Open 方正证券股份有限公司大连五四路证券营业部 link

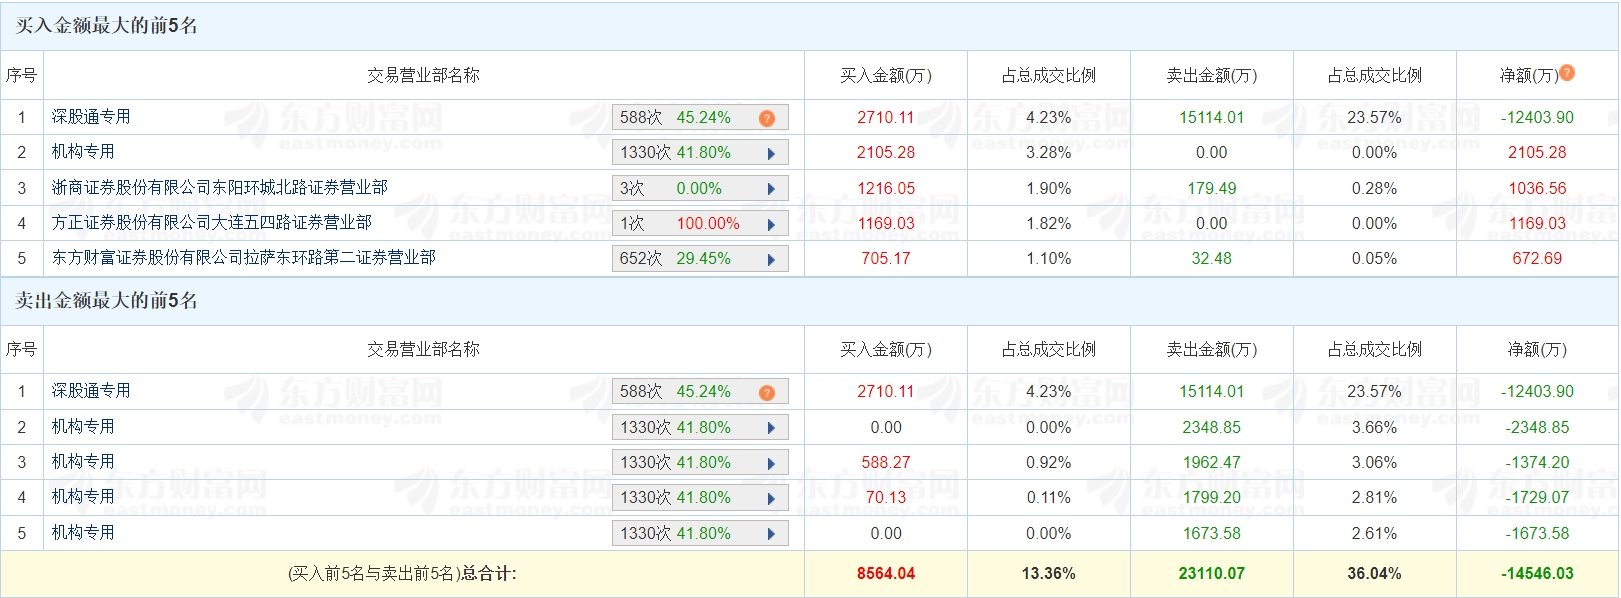pyautogui.click(x=212, y=223)
